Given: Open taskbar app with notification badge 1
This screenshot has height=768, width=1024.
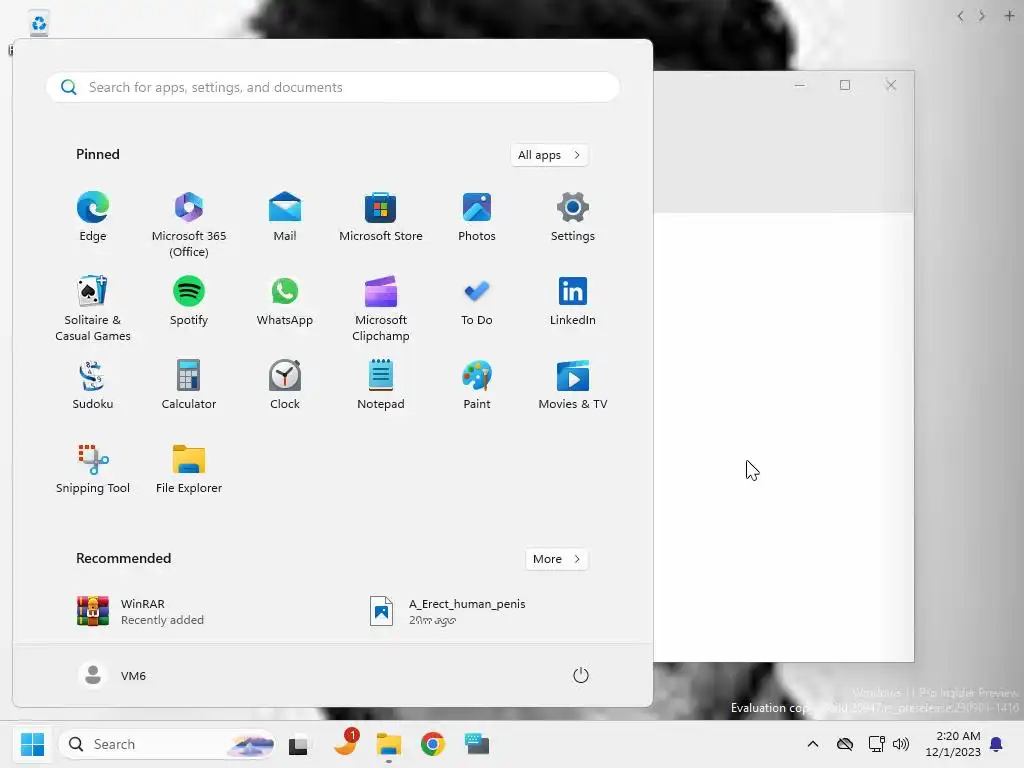Looking at the screenshot, I should click(345, 743).
